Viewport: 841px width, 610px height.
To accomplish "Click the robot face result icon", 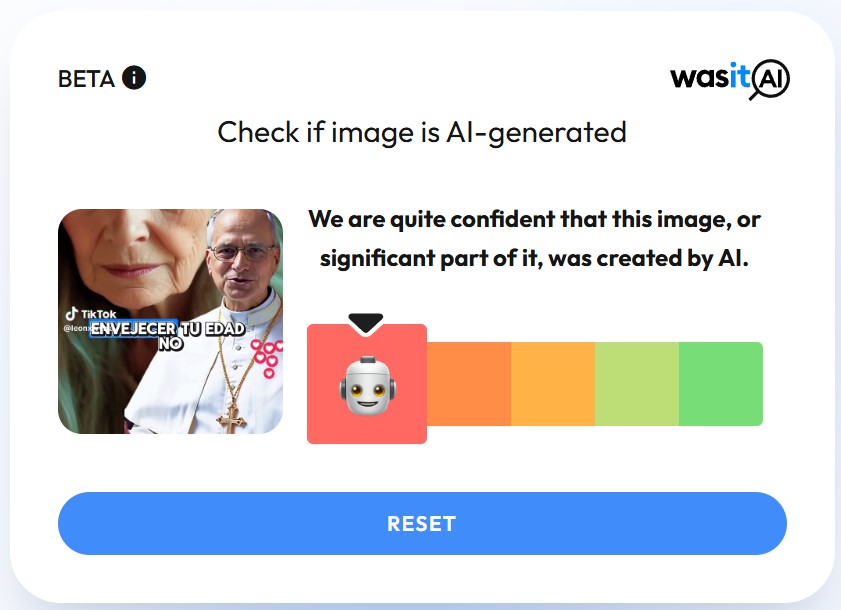I will coord(367,385).
